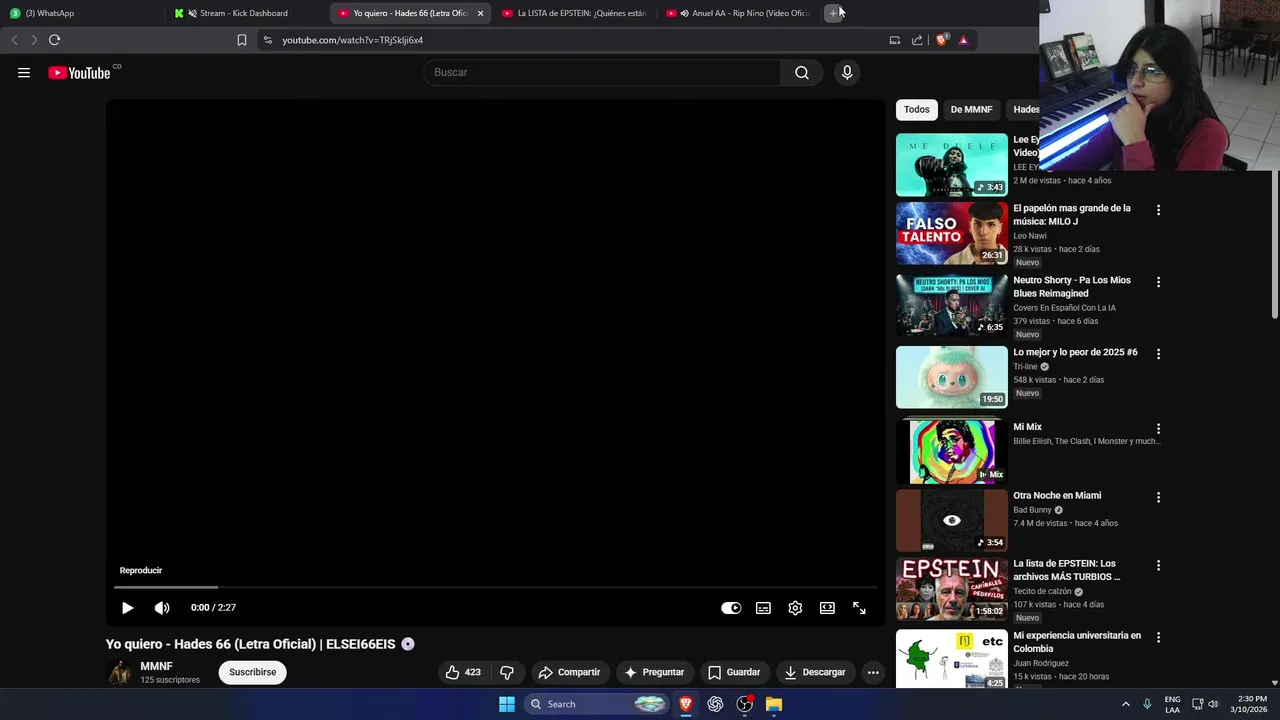Open options menu for Neutro Shorty video

point(1158,282)
